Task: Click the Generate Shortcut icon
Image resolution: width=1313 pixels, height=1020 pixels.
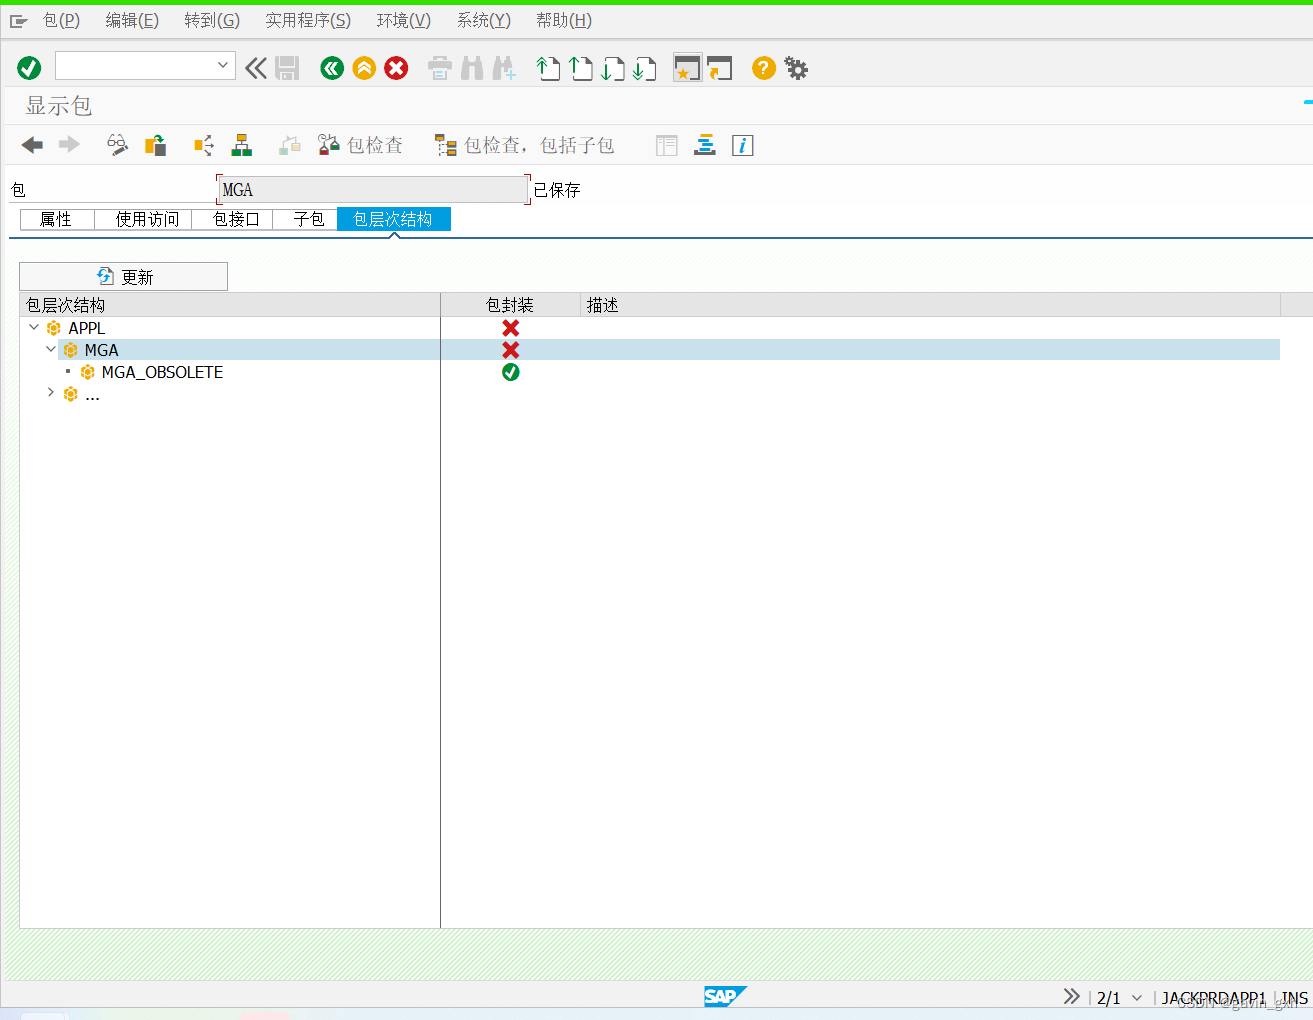Action: pyautogui.click(x=720, y=68)
